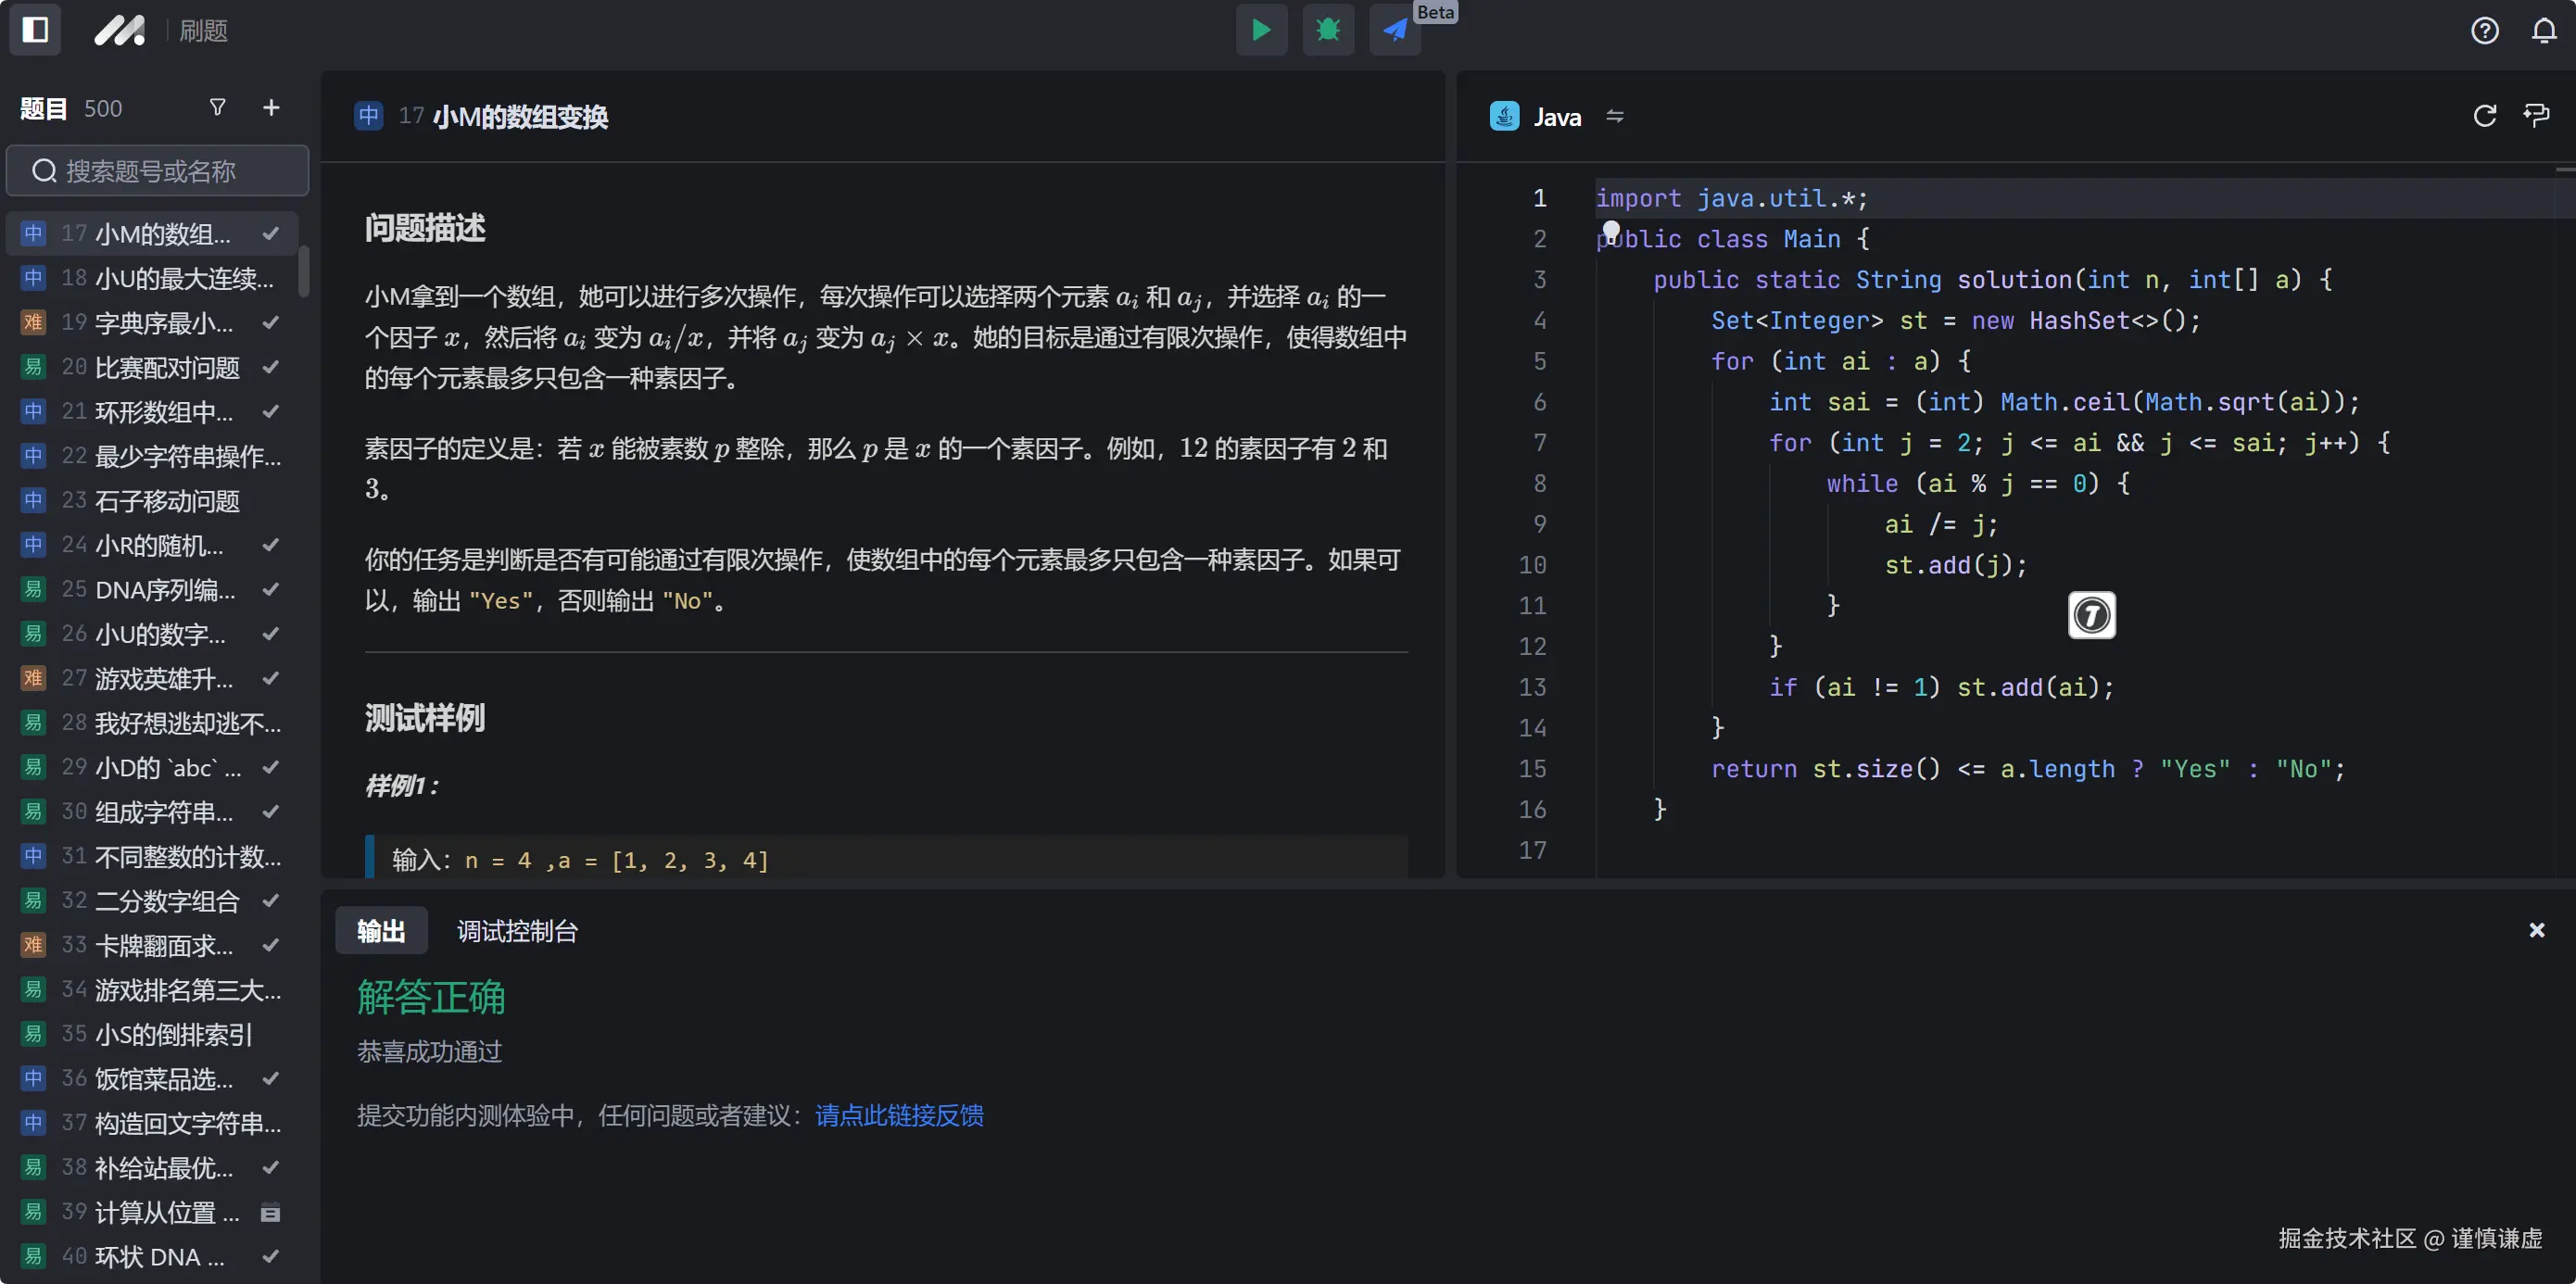2576x1284 pixels.
Task: Click the language swap icon next to Java
Action: pos(1616,116)
